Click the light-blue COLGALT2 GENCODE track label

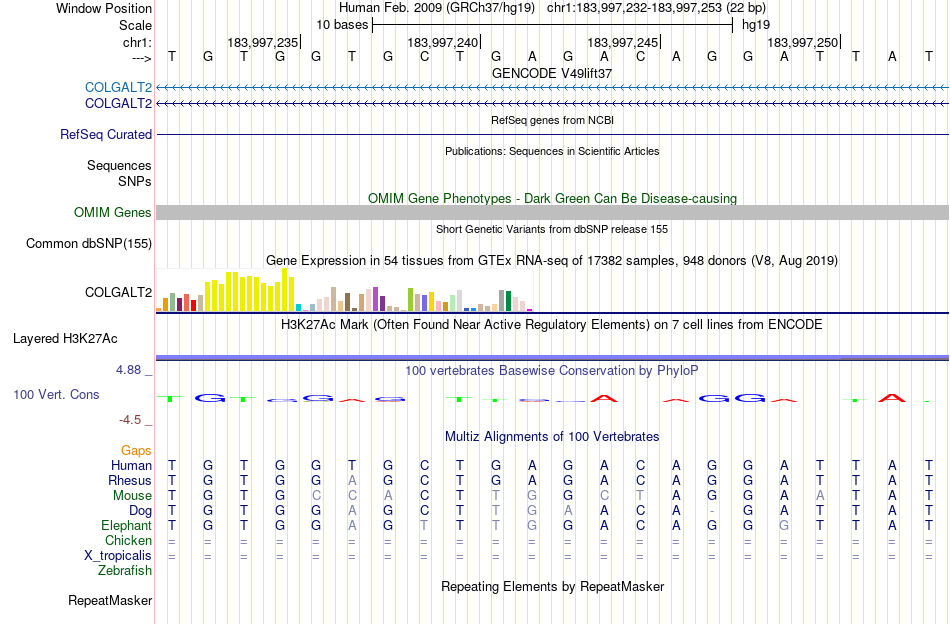click(118, 87)
